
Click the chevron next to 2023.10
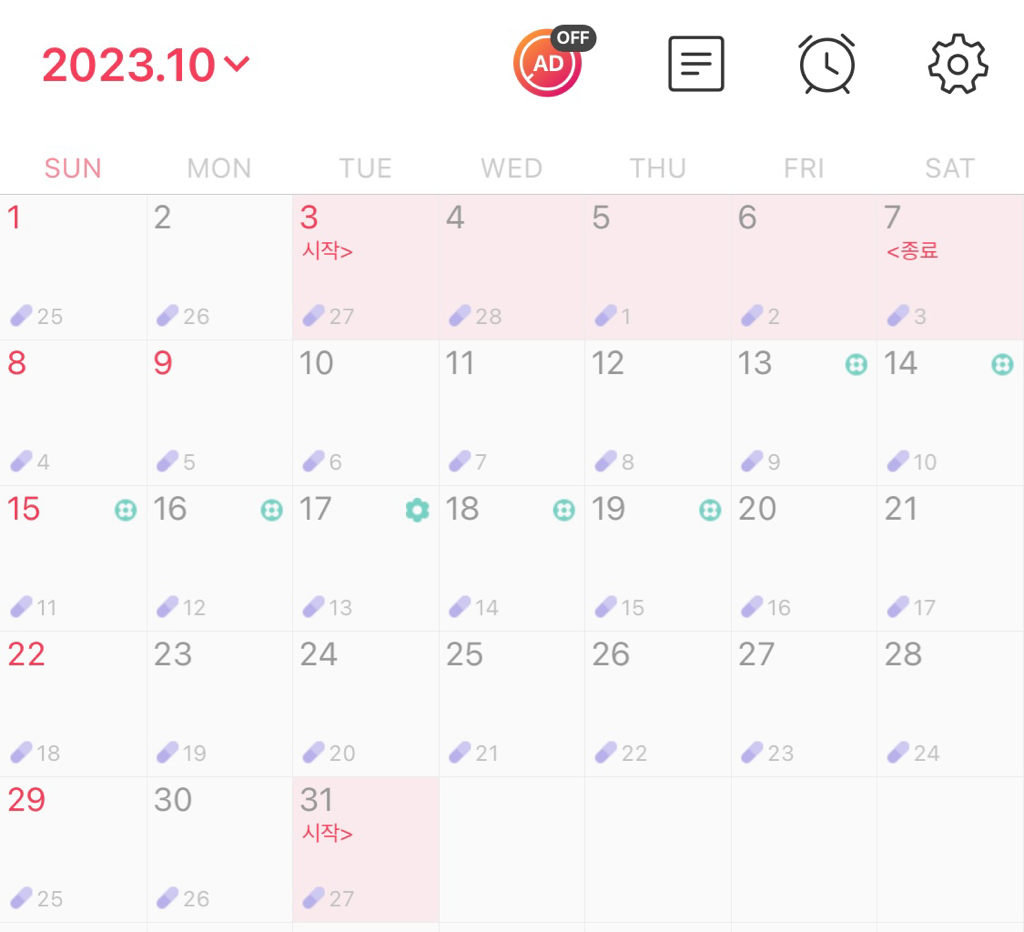coord(237,65)
